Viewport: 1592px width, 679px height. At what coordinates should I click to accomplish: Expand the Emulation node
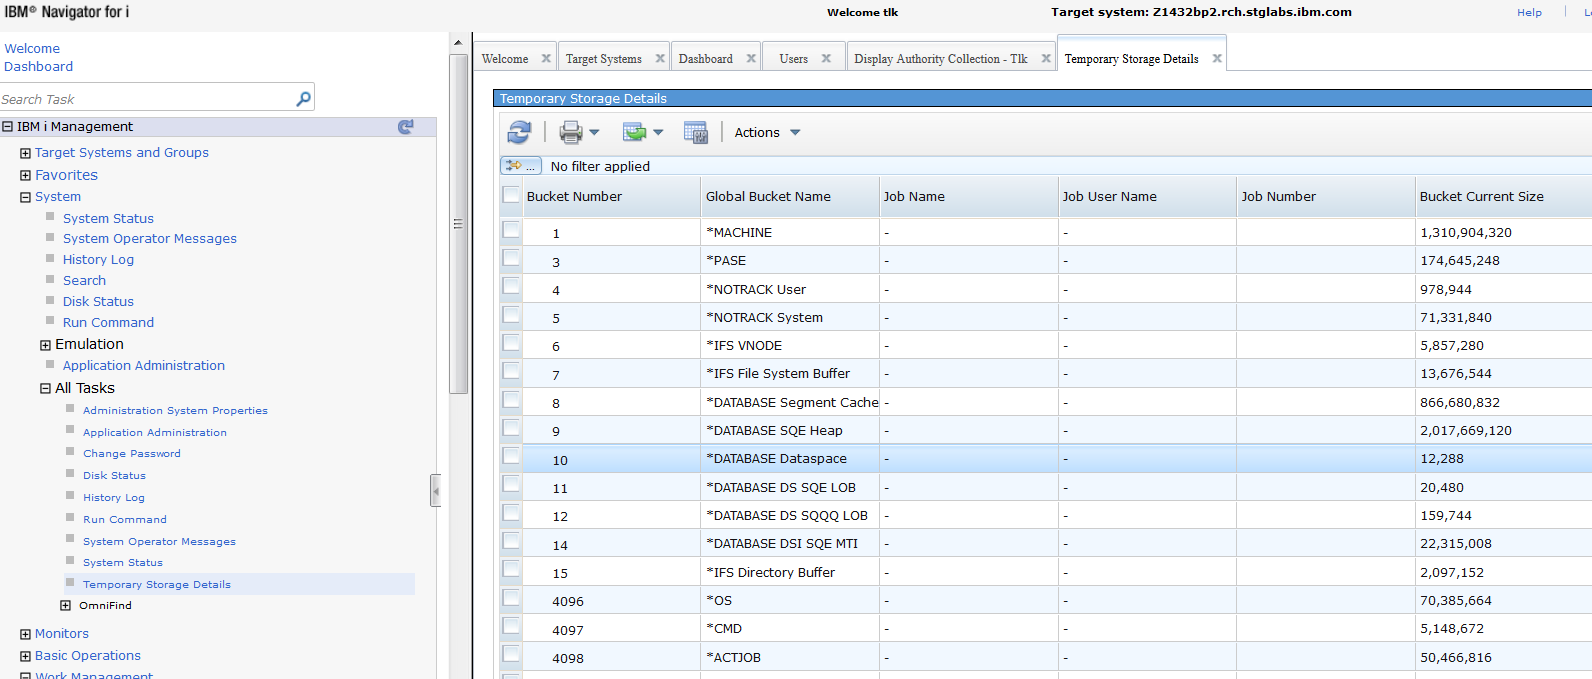coord(45,345)
